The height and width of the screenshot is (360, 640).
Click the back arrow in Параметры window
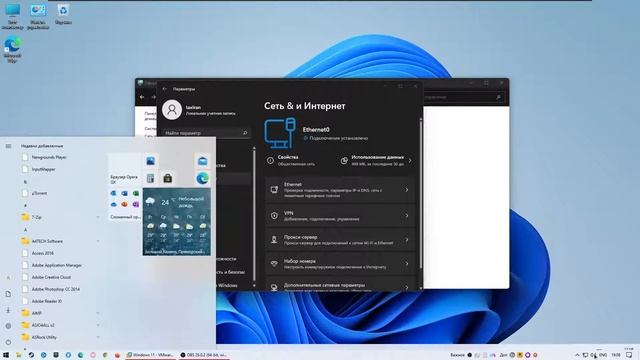pyautogui.click(x=164, y=89)
